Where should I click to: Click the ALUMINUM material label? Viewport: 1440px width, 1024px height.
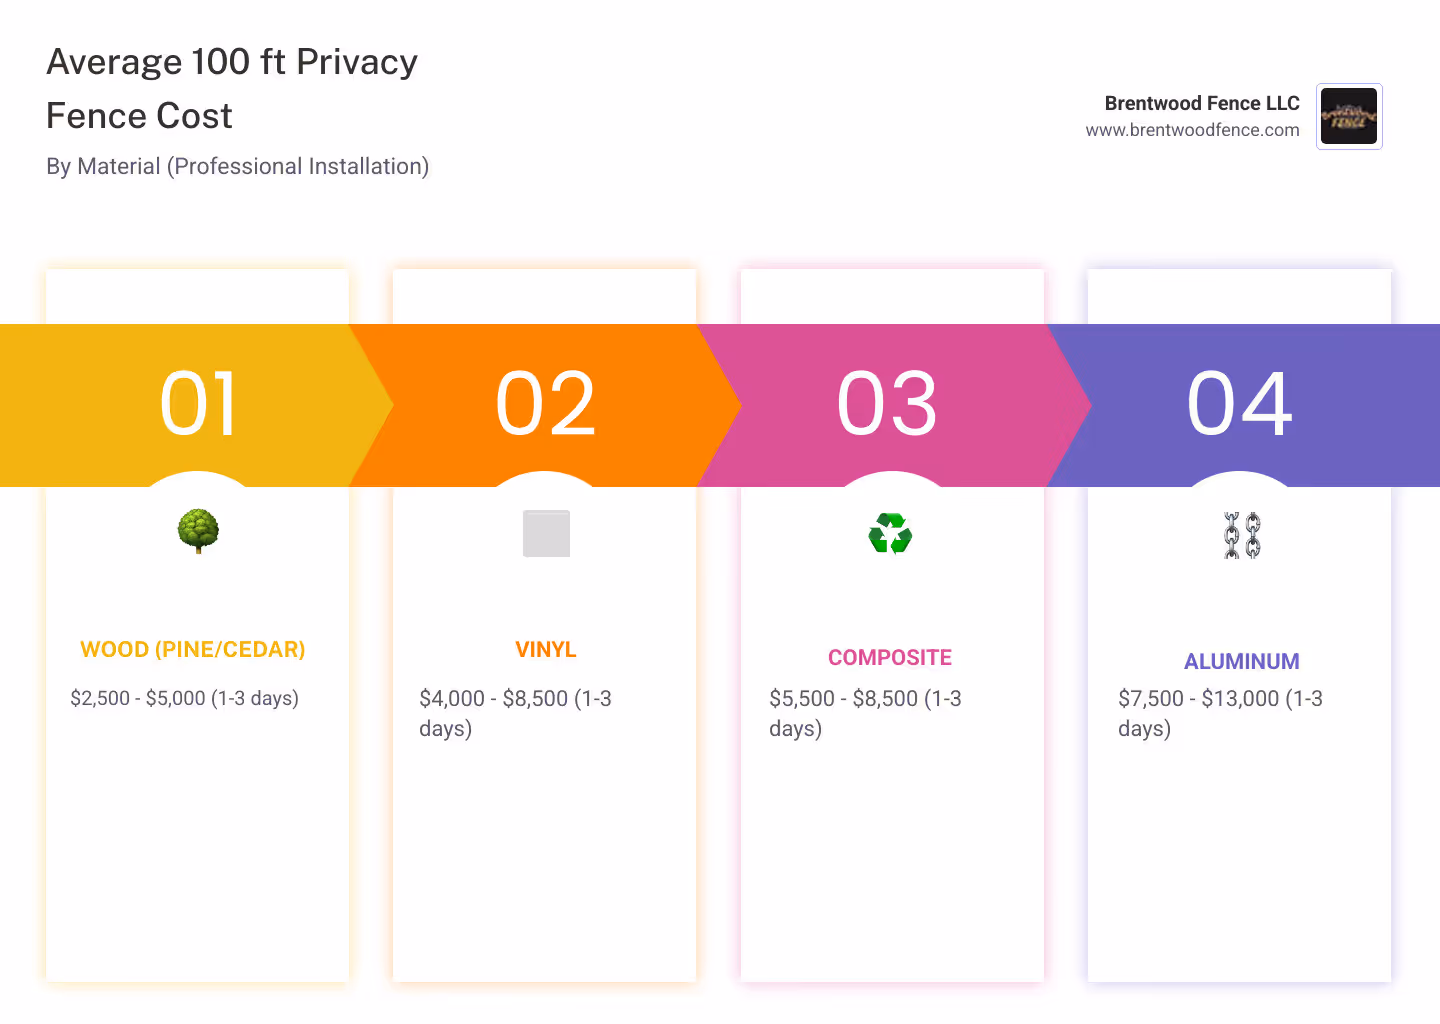click(1241, 661)
